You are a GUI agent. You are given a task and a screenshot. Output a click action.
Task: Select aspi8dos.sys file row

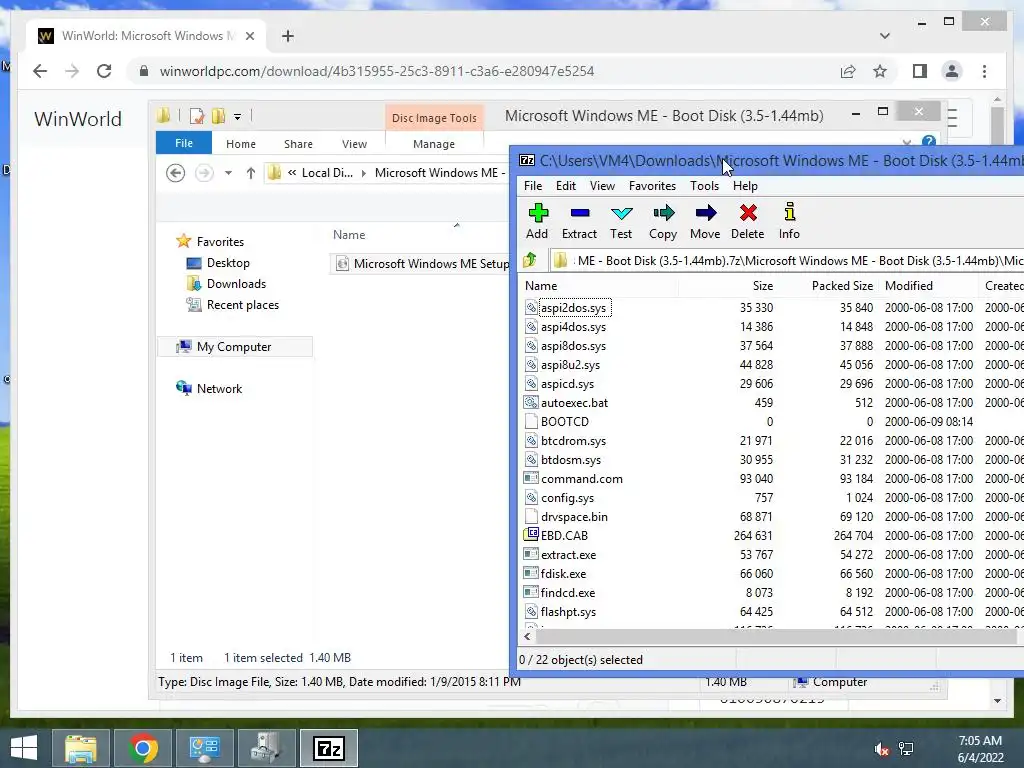(573, 345)
